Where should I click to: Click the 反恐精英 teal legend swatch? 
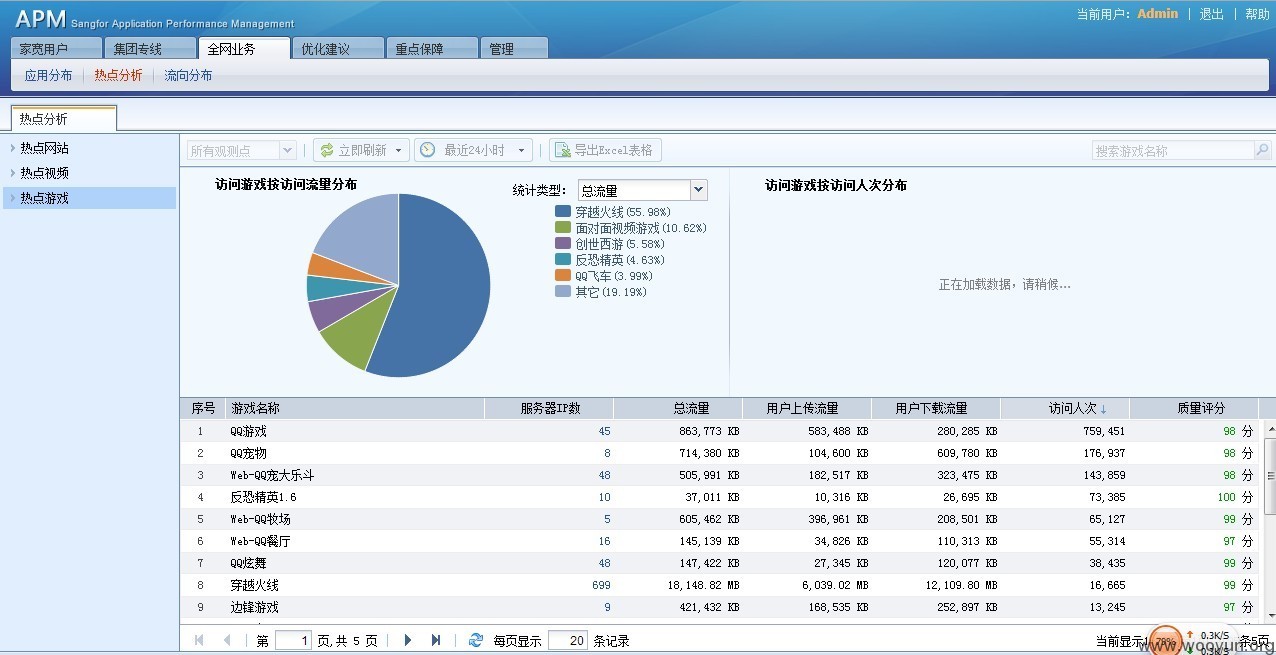(x=563, y=260)
